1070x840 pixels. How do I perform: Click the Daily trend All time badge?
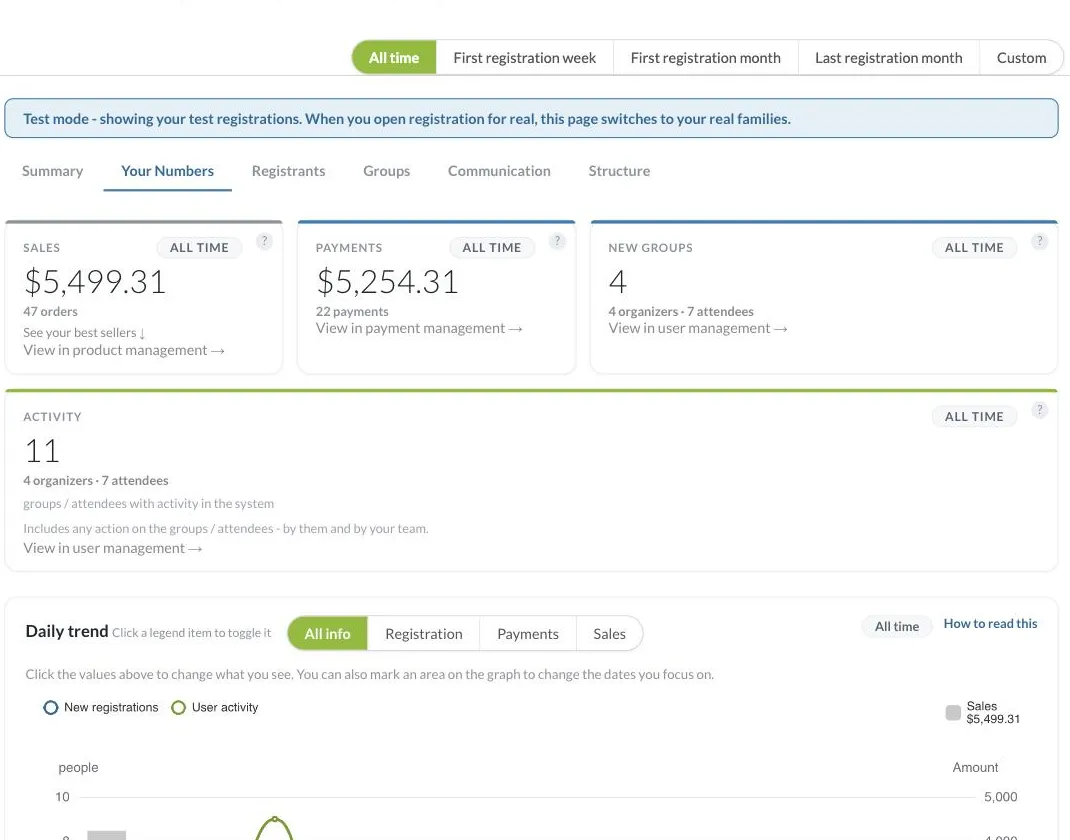tap(897, 626)
